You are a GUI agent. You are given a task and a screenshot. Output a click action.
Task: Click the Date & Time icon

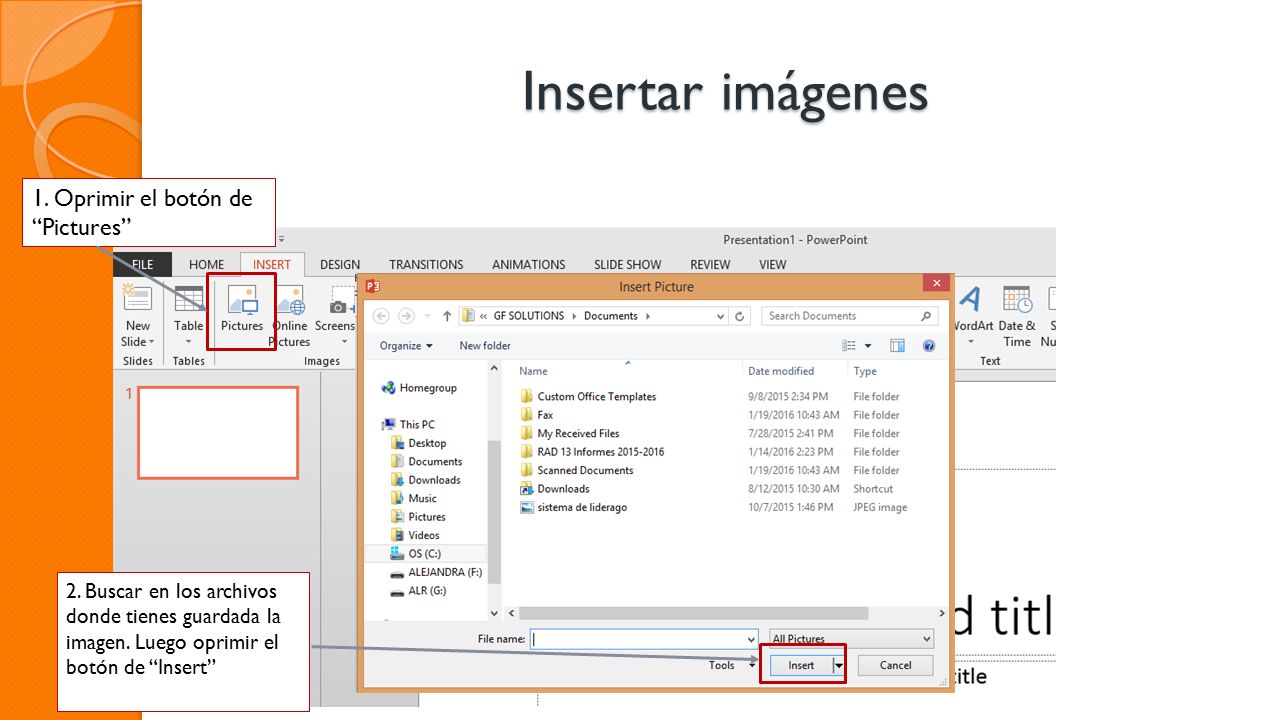(1017, 299)
